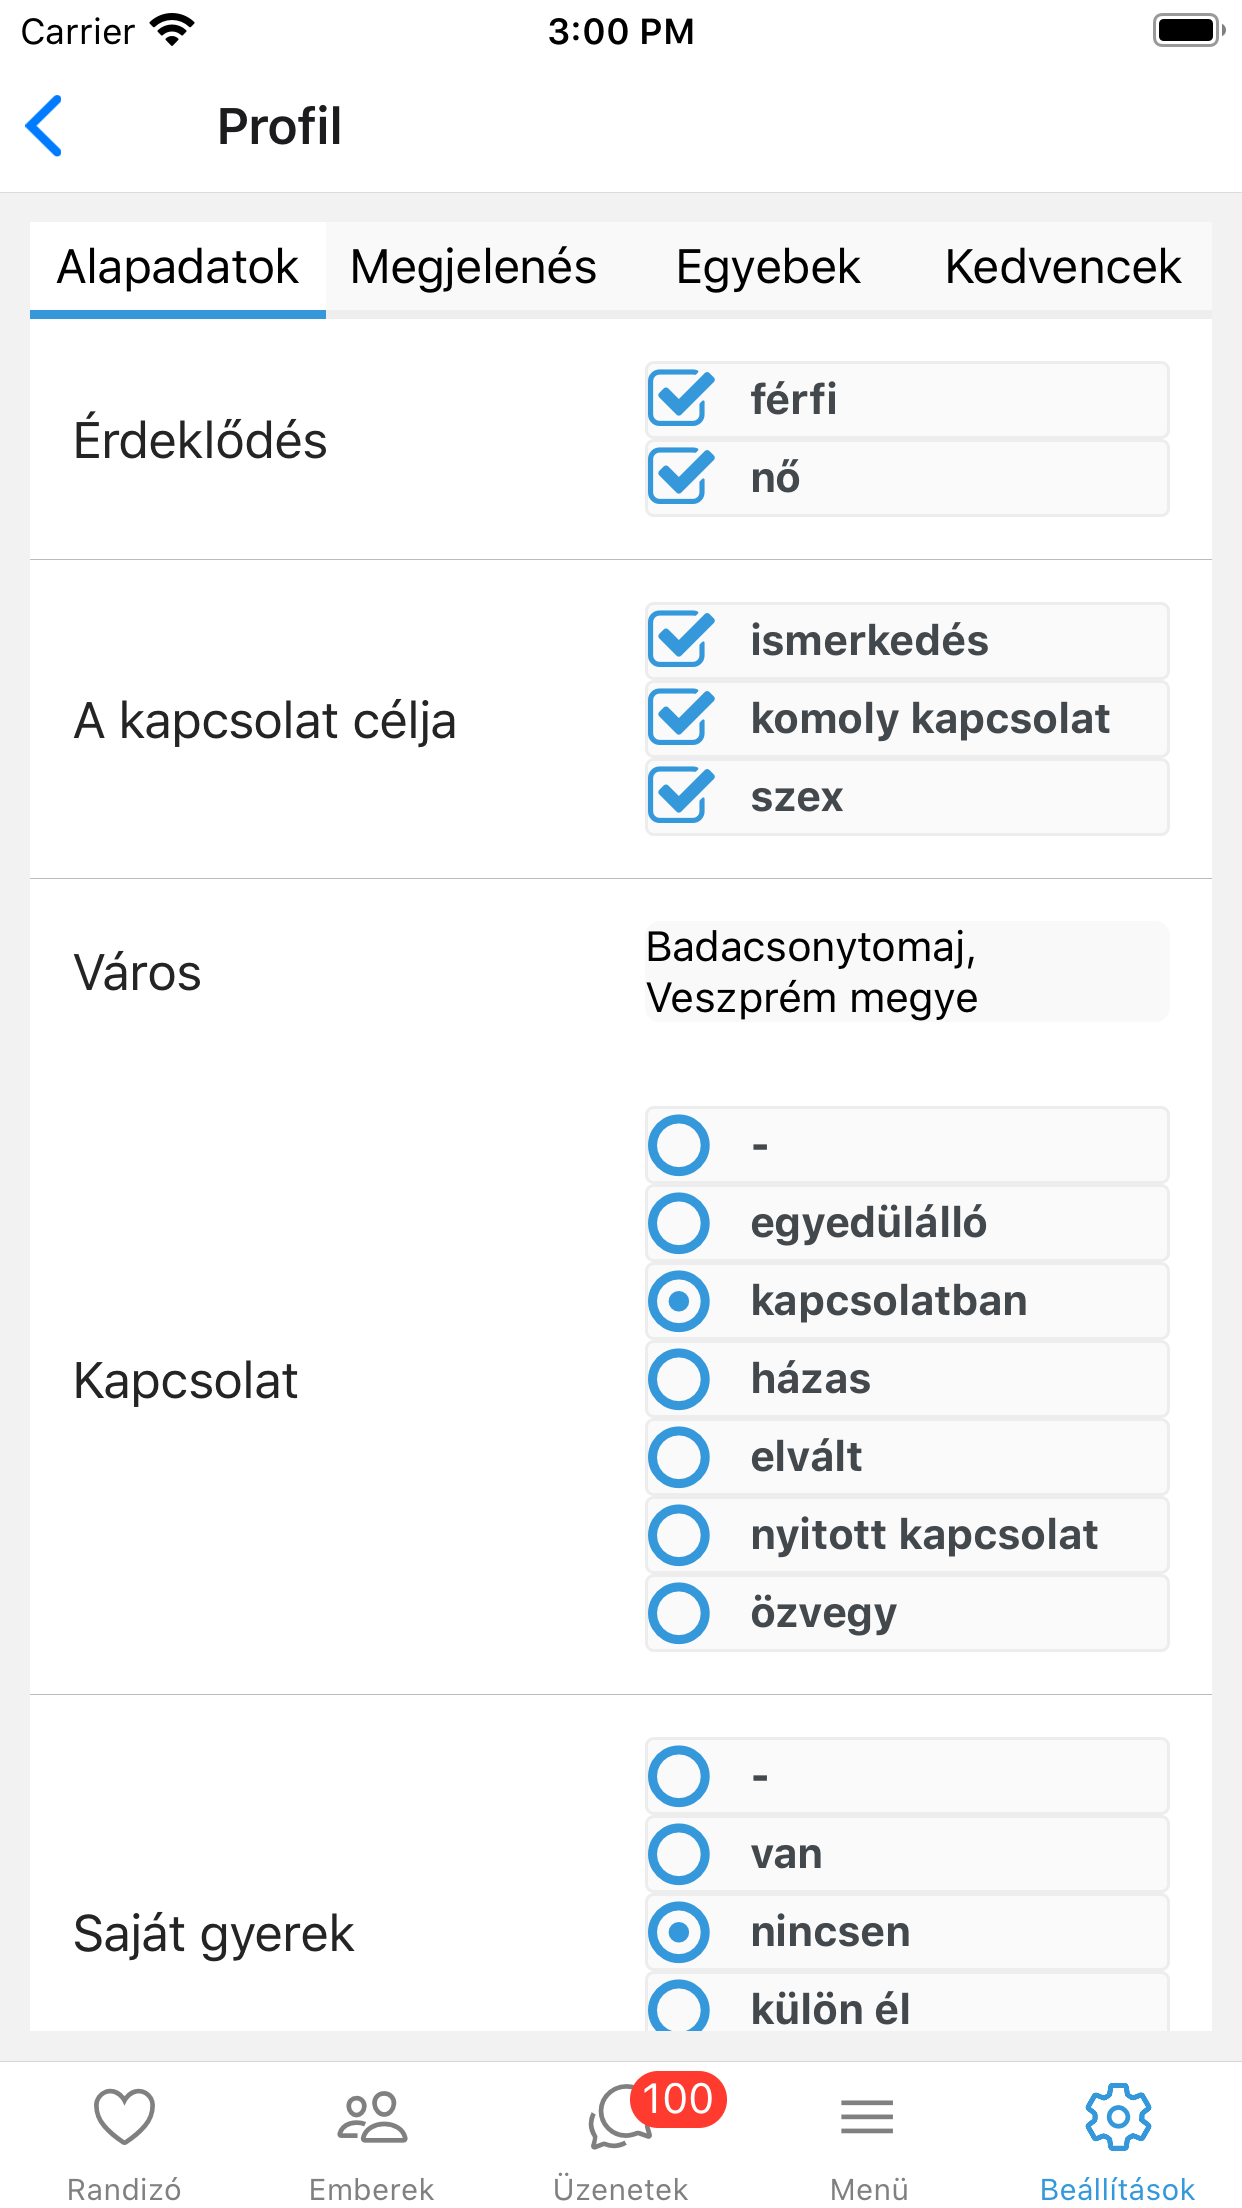This screenshot has width=1242, height=2208.
Task: Select the özvegy radio option
Action: pos(679,1613)
